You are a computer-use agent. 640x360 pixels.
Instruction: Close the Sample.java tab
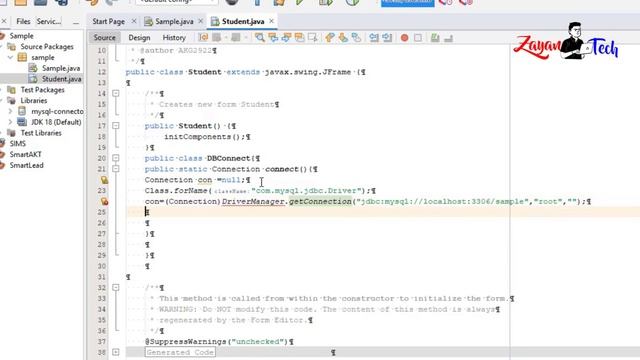(x=200, y=21)
